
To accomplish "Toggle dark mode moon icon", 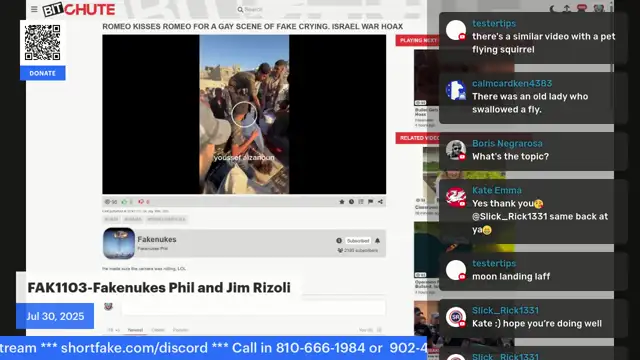I will click(553, 9).
